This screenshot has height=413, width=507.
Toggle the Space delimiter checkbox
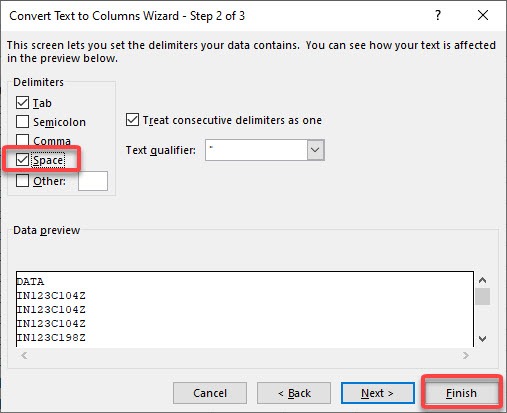pos(22,160)
